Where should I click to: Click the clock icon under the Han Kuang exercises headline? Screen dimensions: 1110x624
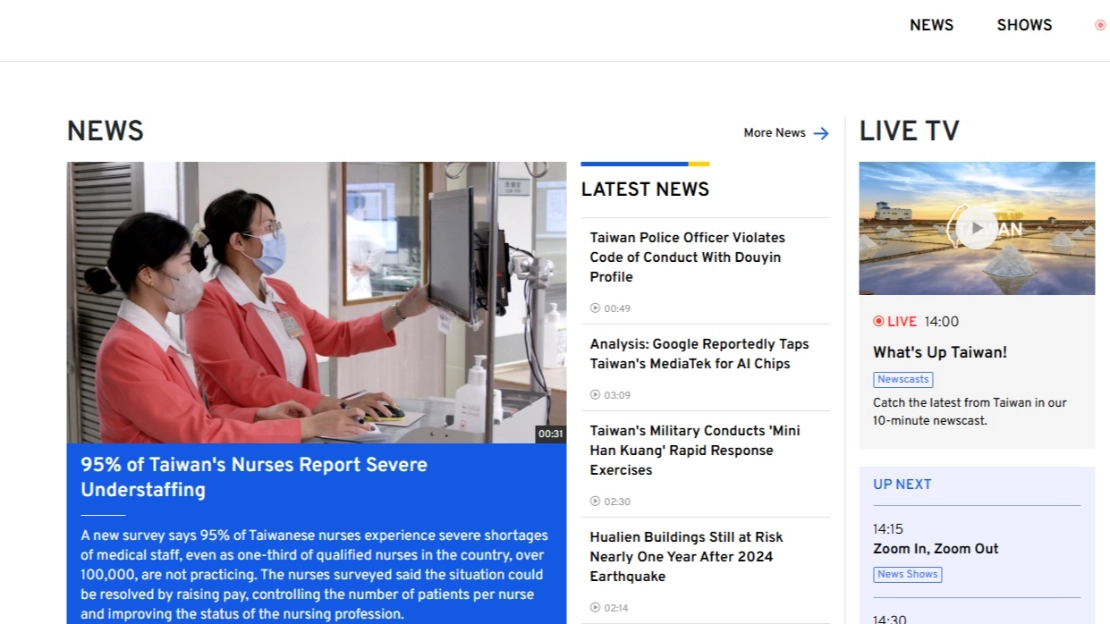(x=595, y=501)
